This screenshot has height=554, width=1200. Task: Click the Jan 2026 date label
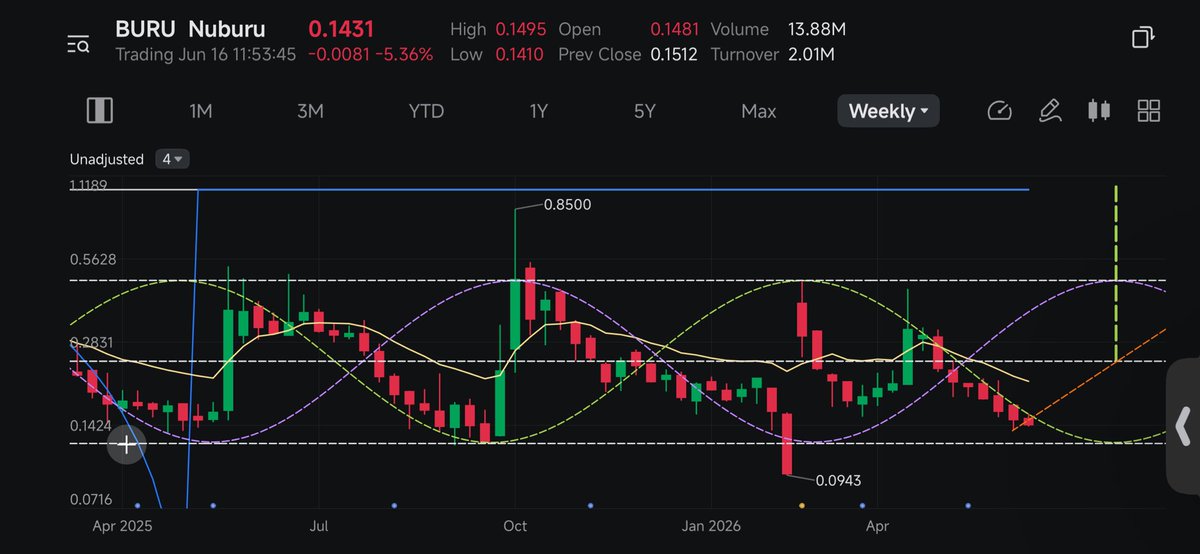click(711, 525)
